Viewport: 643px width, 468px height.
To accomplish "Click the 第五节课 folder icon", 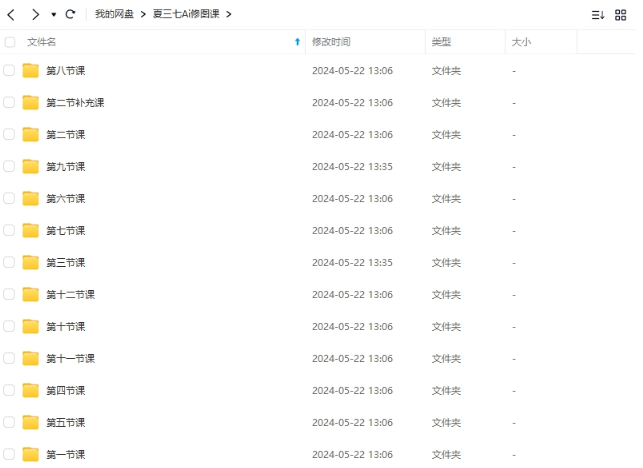I will 30,422.
